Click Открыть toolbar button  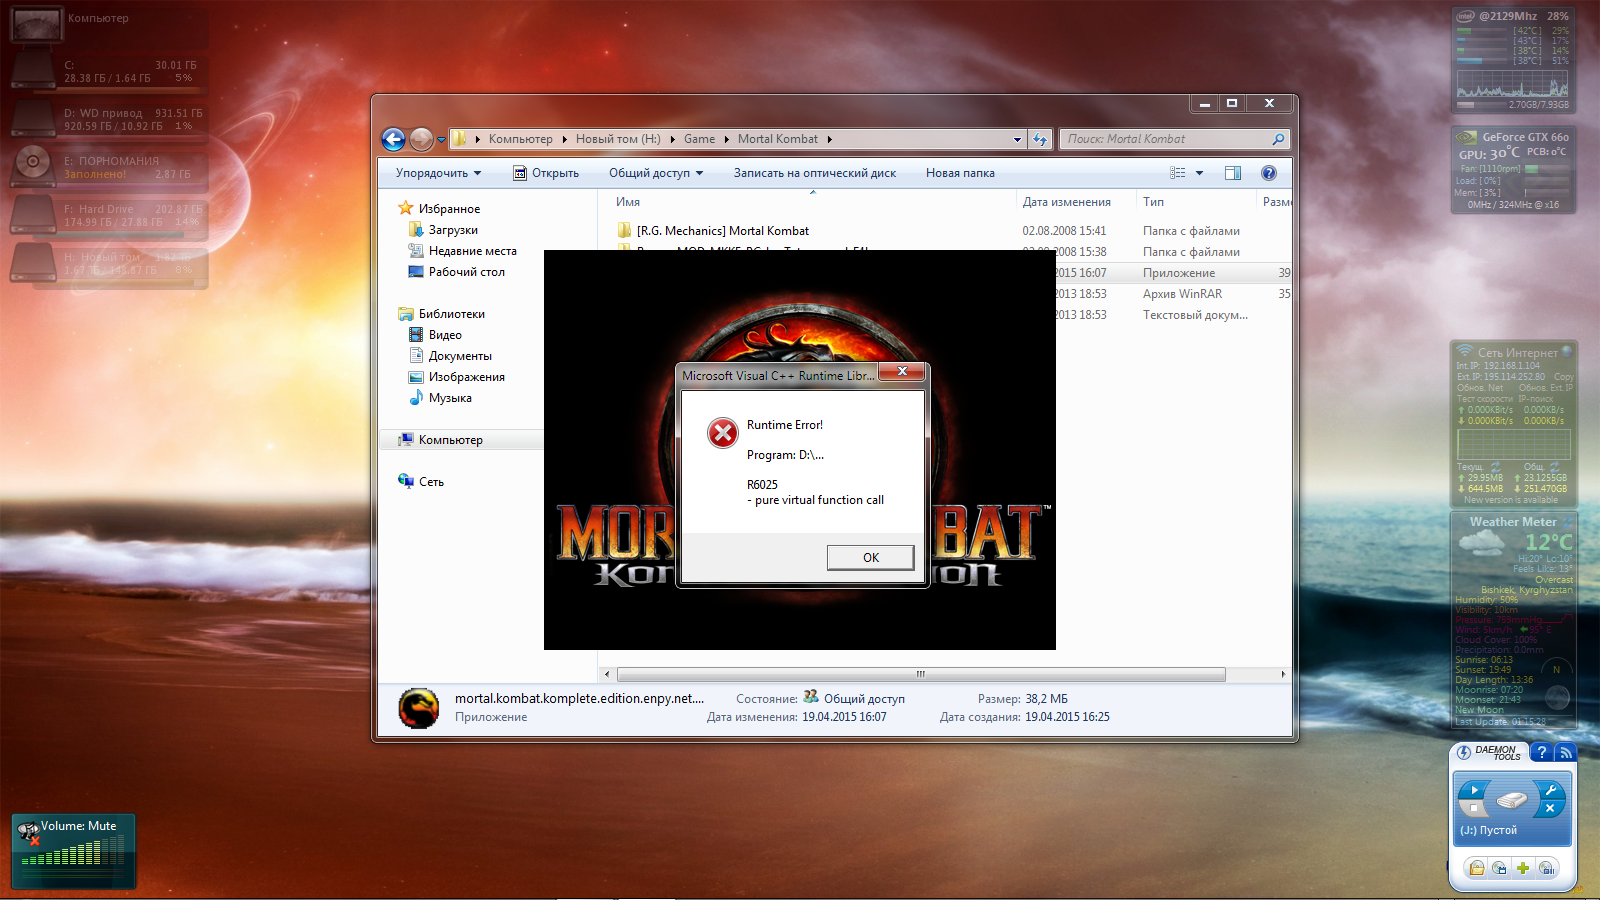tap(546, 173)
